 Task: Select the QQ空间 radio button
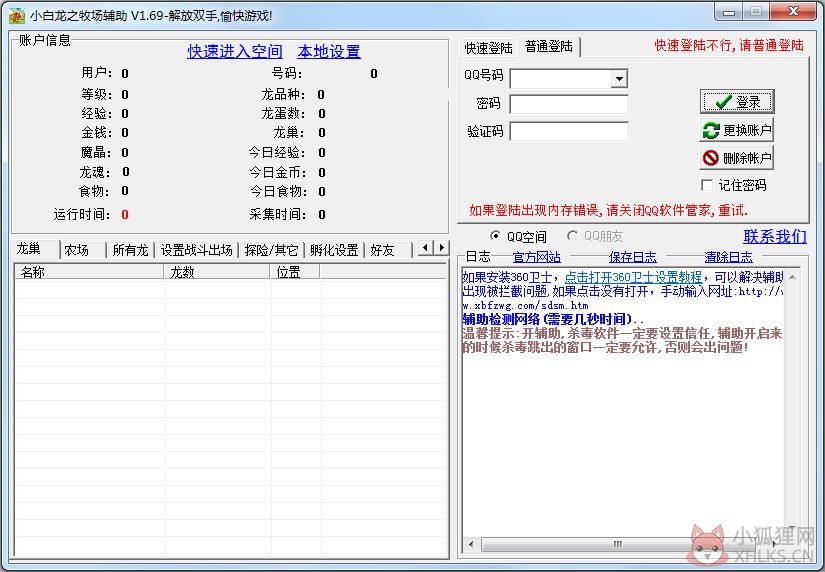pos(495,236)
